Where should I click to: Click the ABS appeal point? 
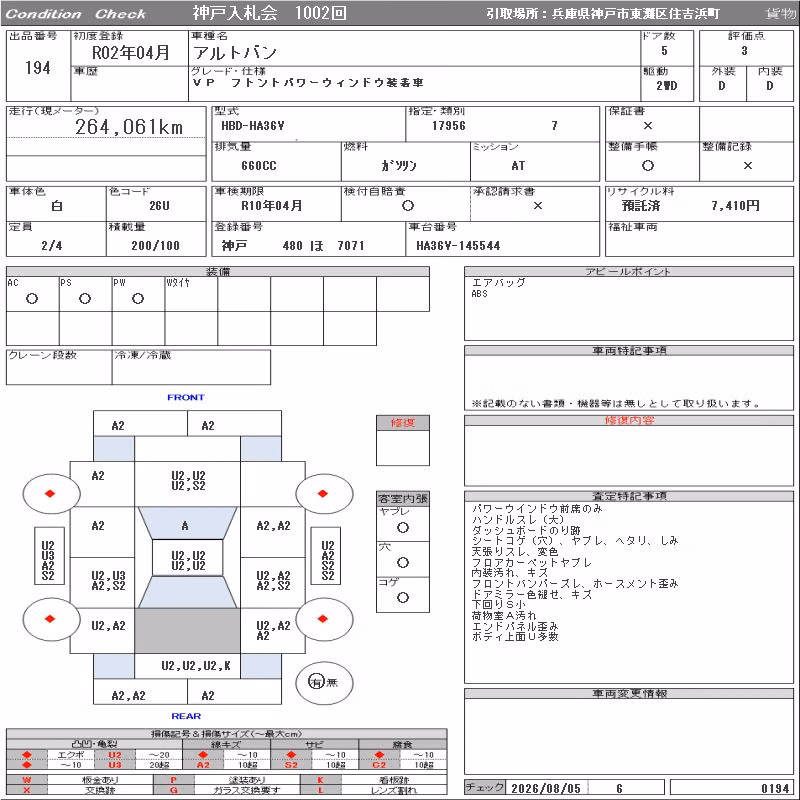[480, 293]
